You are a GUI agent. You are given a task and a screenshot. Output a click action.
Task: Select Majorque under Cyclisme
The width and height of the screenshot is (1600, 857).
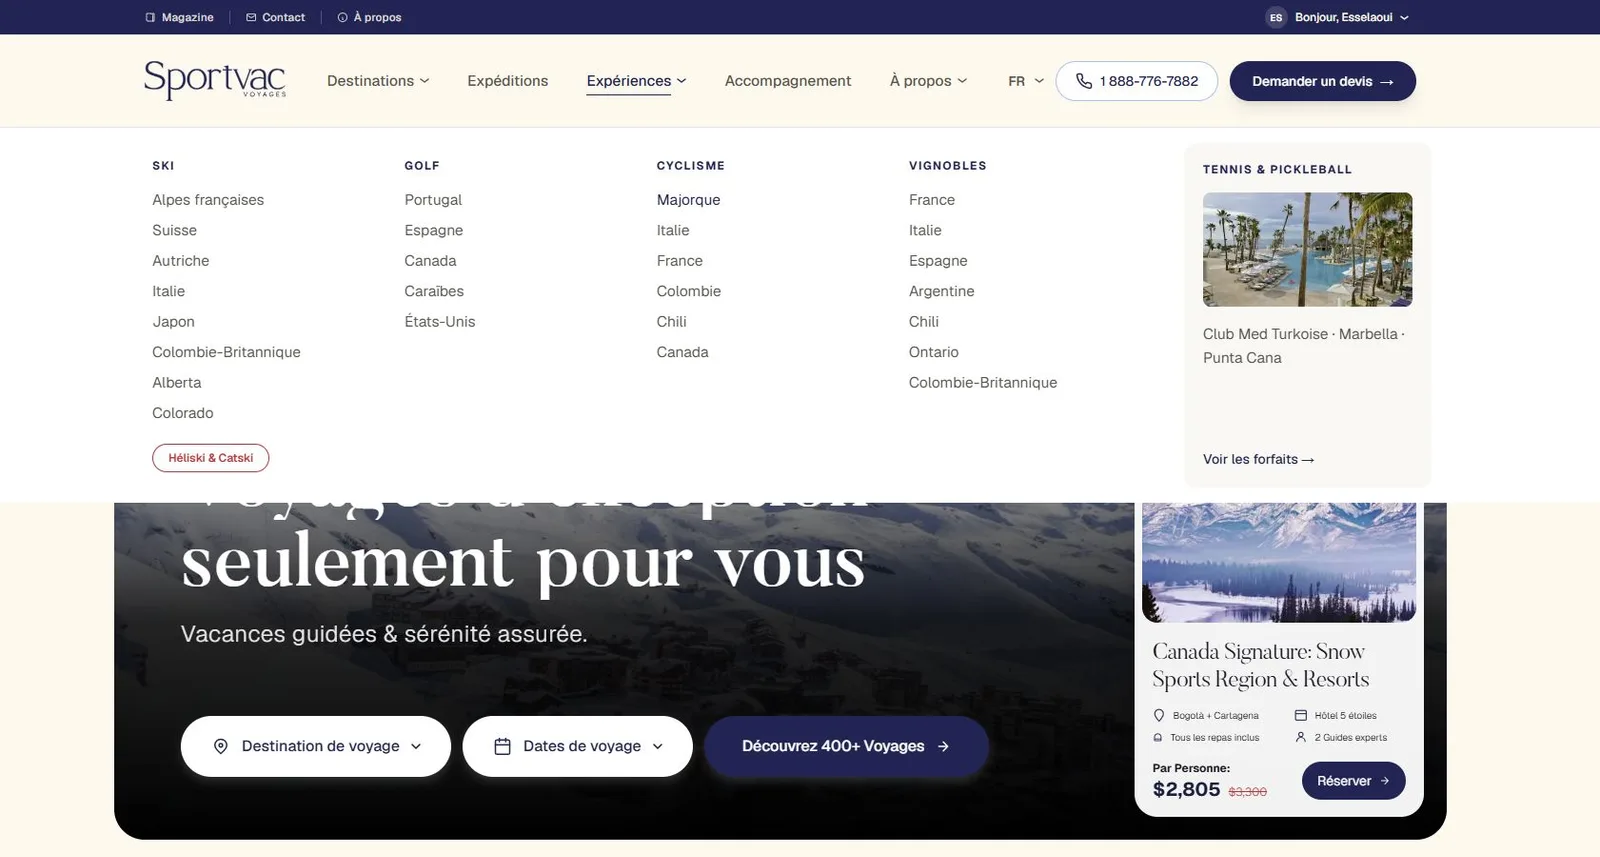pos(689,200)
